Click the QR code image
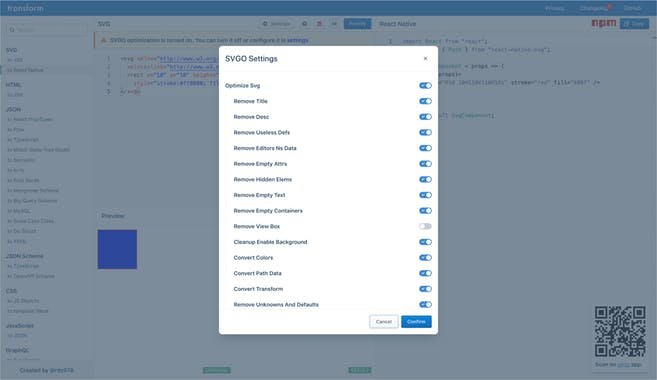Image resolution: width=657 pixels, height=380 pixels. pos(620,331)
